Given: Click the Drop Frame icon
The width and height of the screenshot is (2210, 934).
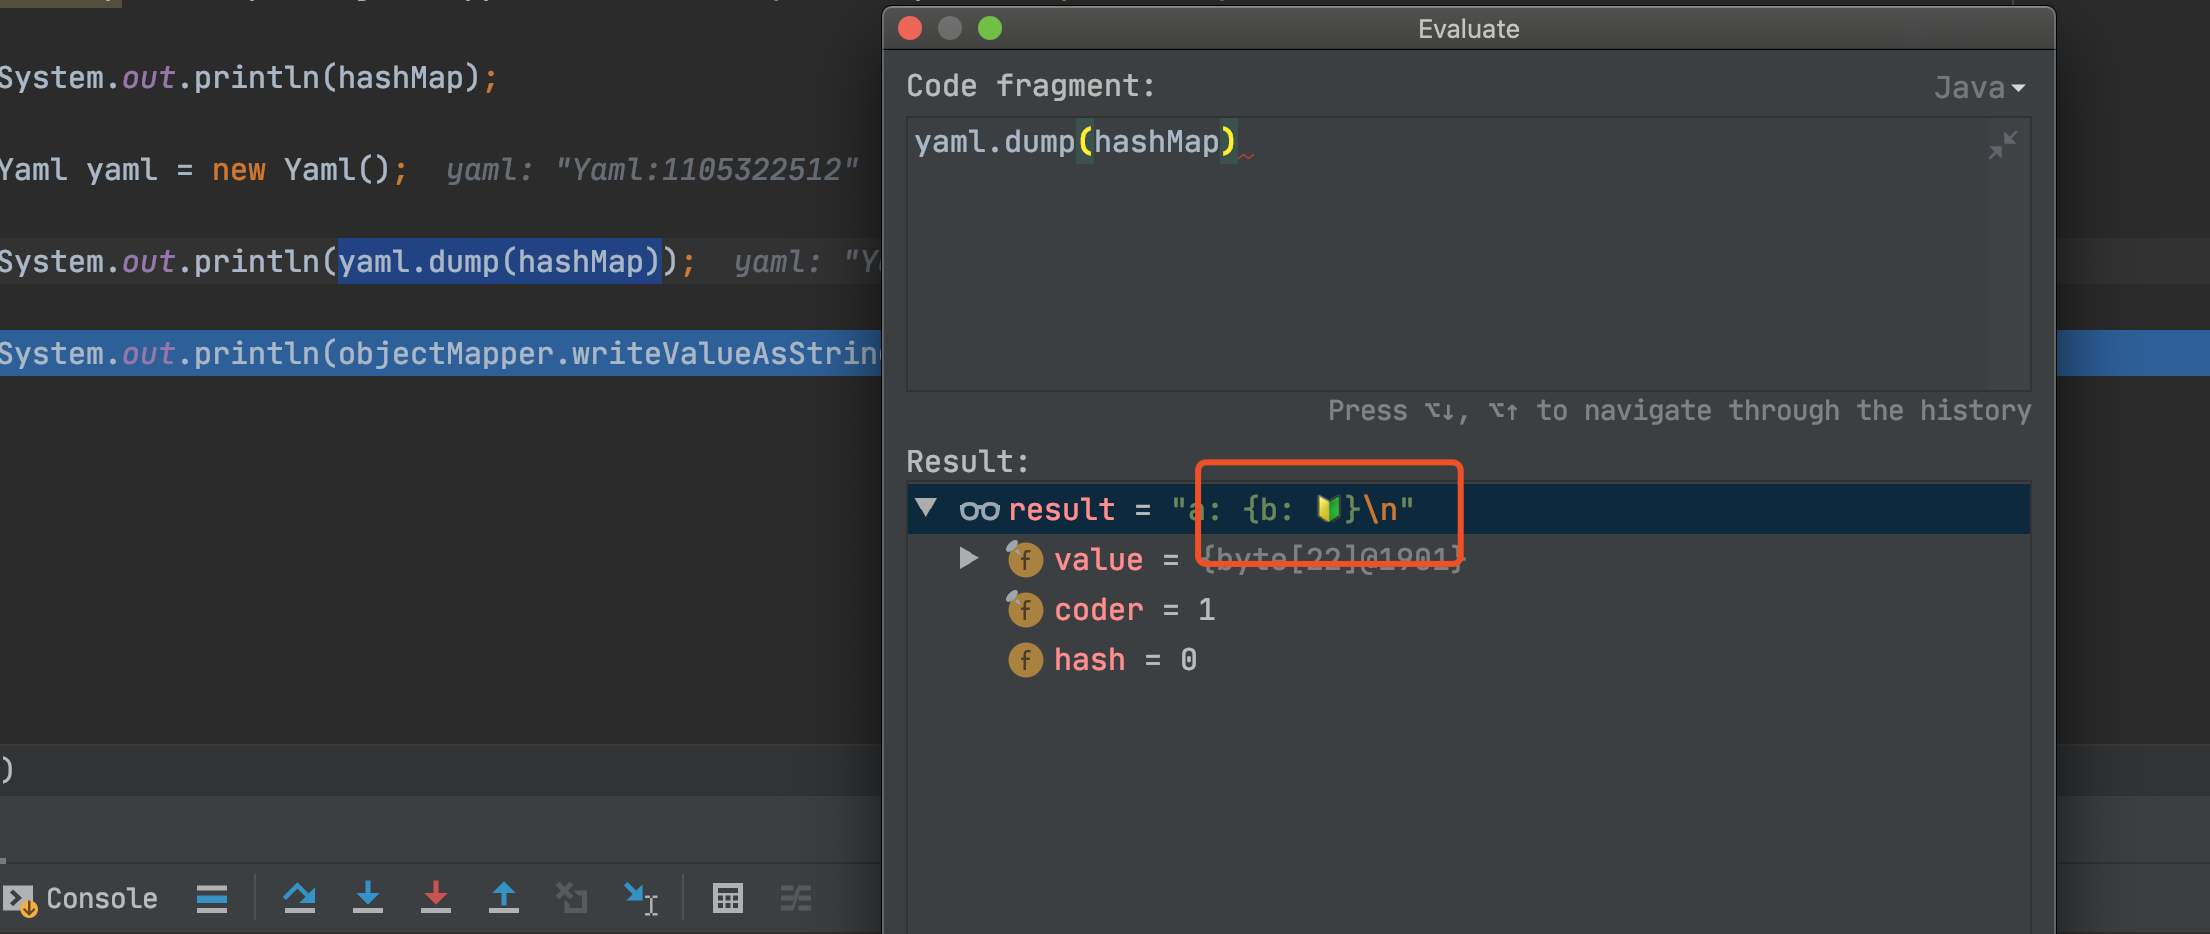Looking at the screenshot, I should [571, 897].
